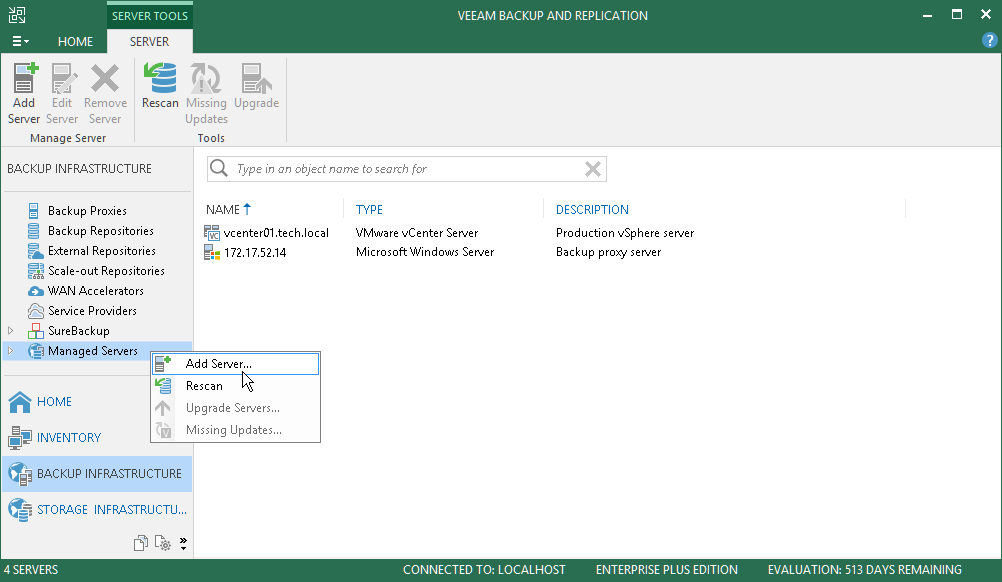Choose Rescan from the context menu
Screen dimensions: 1002x582
[235, 386]
